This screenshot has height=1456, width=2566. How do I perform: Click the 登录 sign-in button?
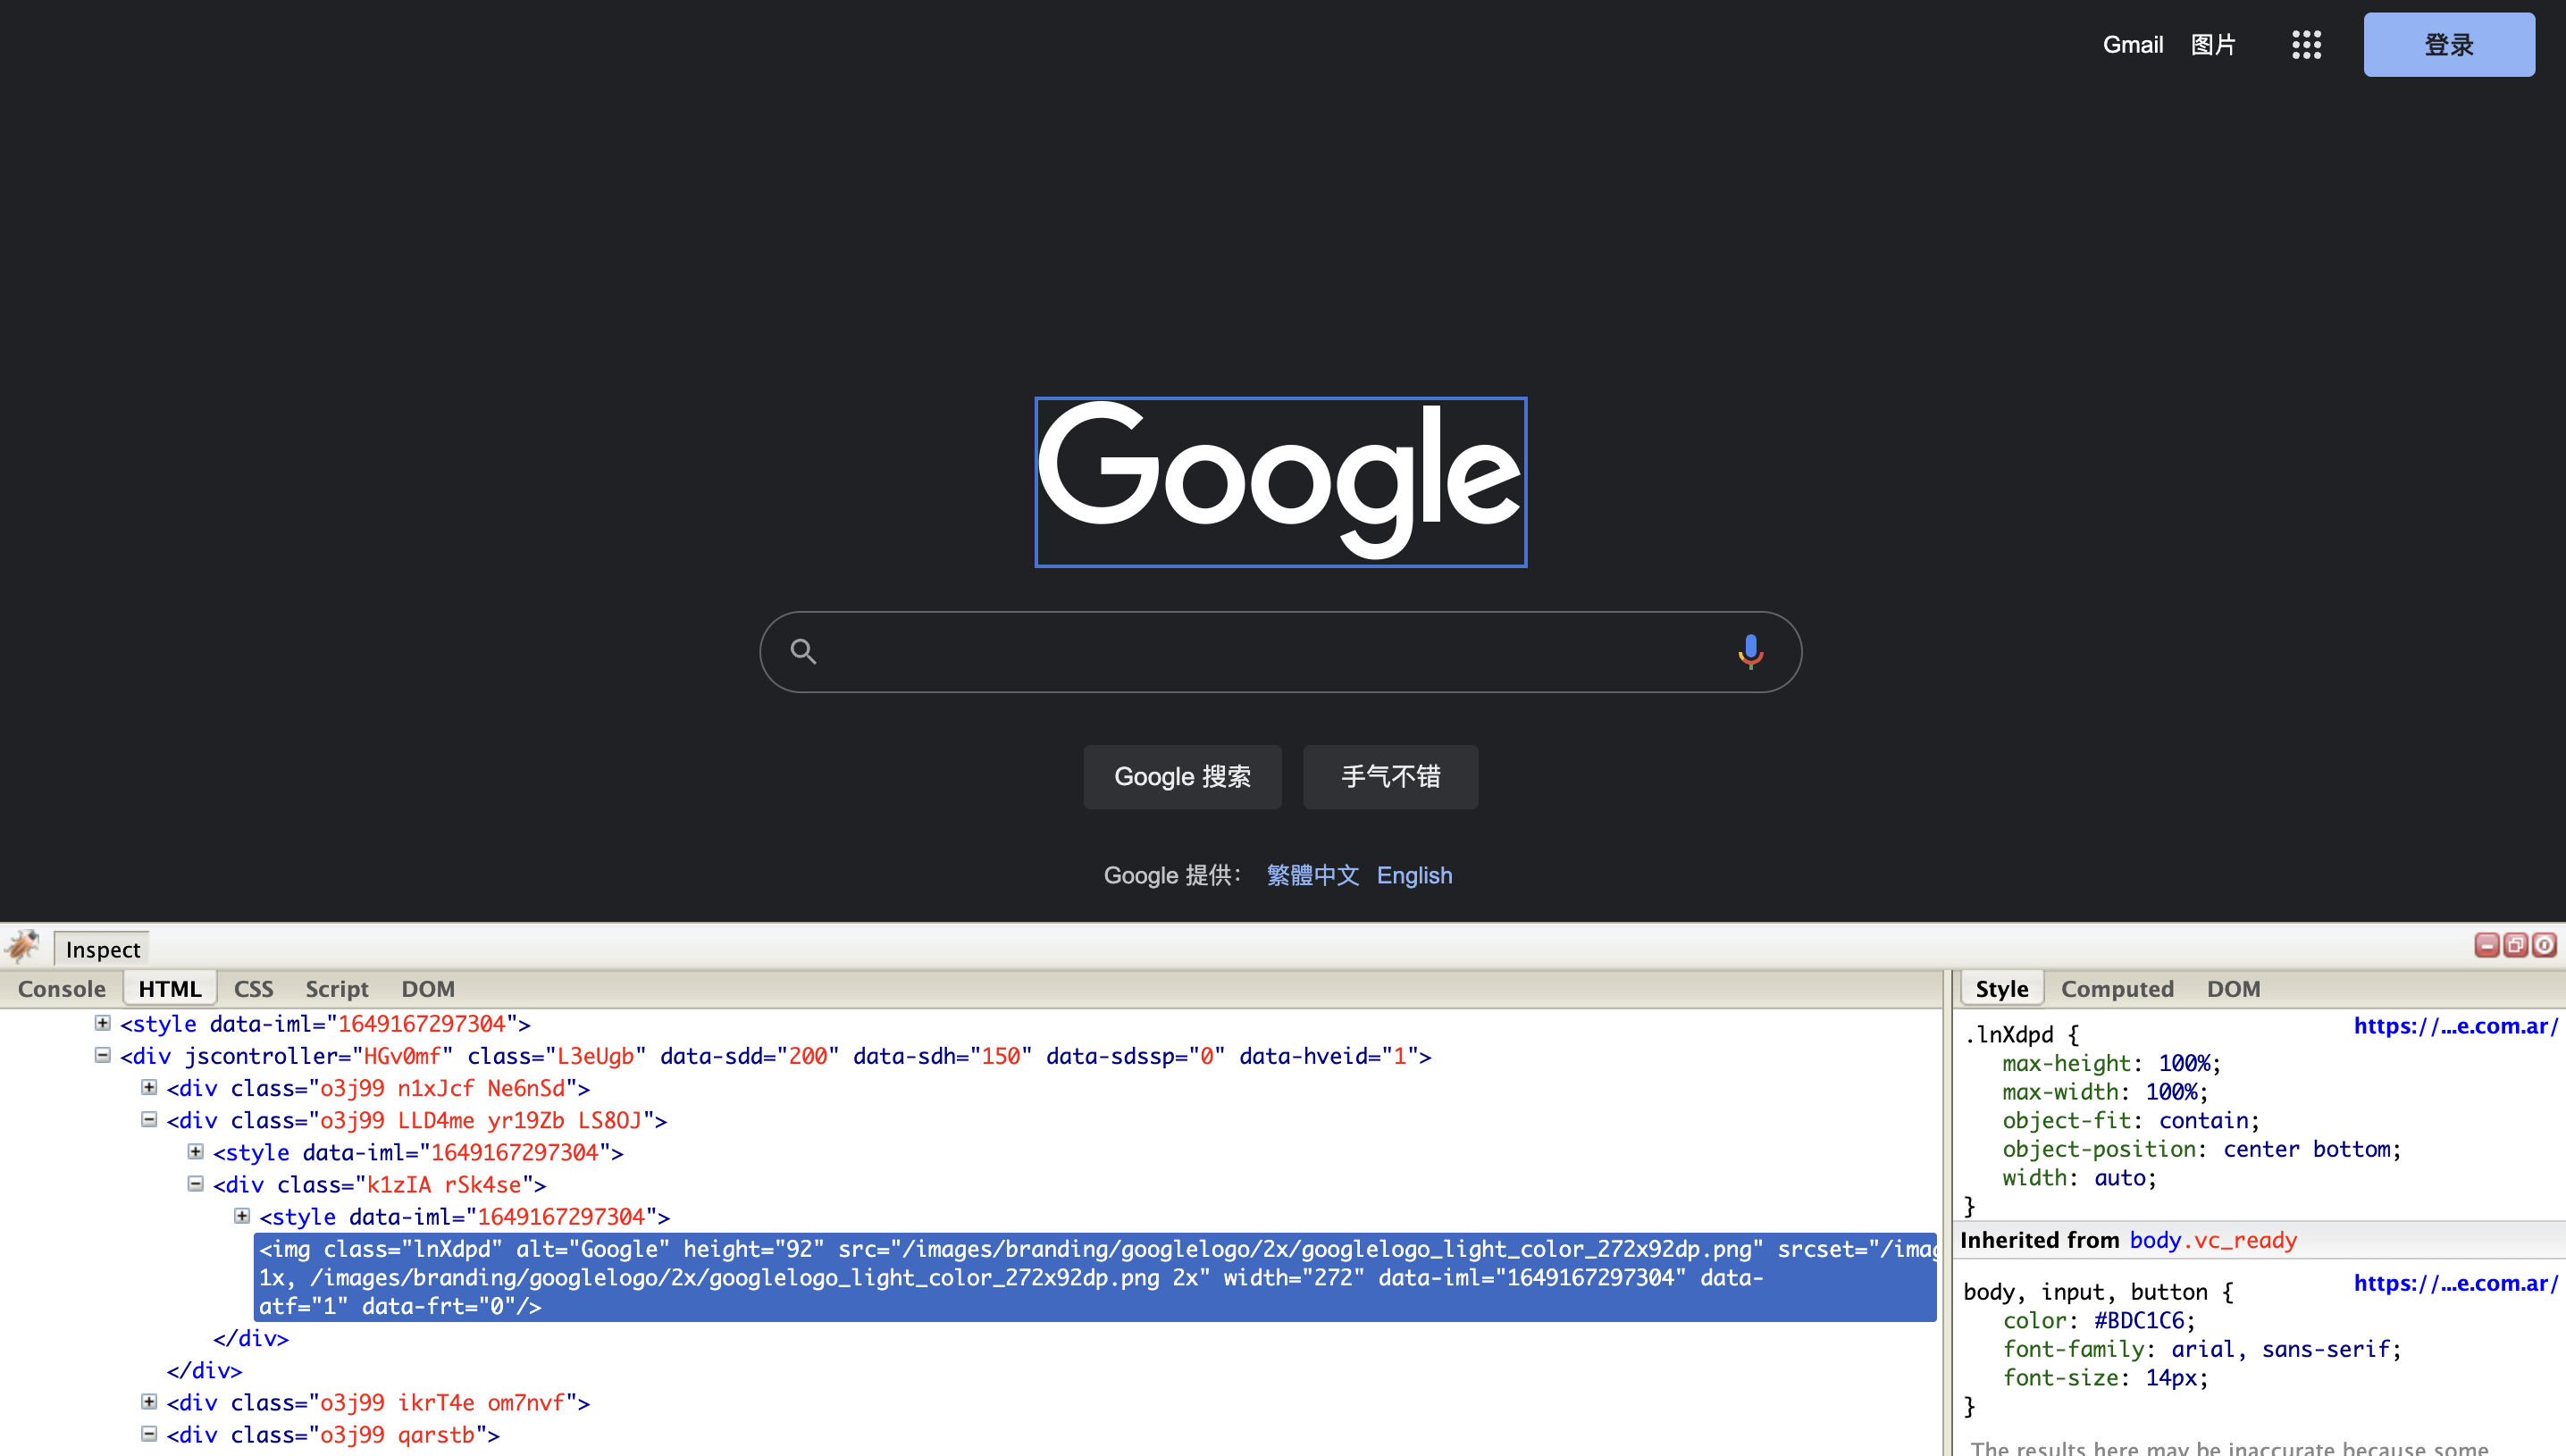[2448, 45]
